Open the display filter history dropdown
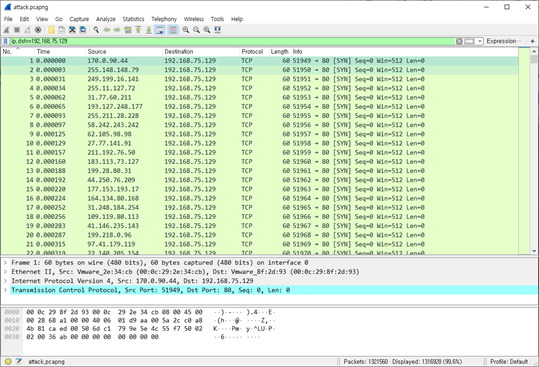Screen dimensions: 539x367 click(x=480, y=41)
